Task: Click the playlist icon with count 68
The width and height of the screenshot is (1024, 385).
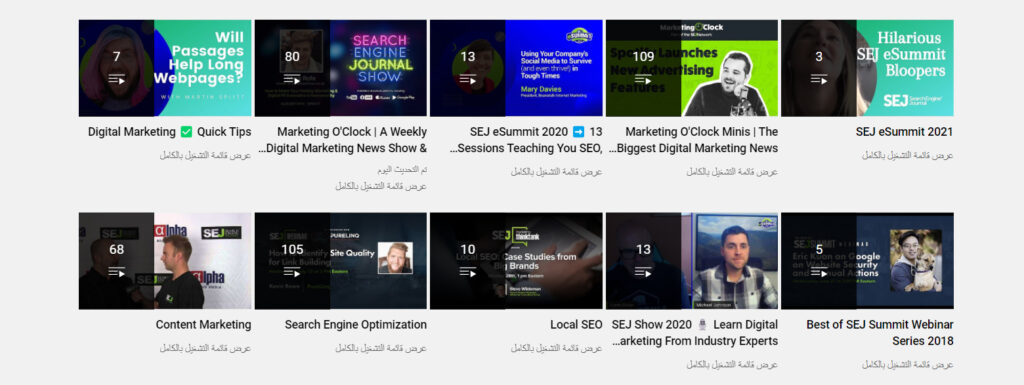Action: pyautogui.click(x=116, y=272)
